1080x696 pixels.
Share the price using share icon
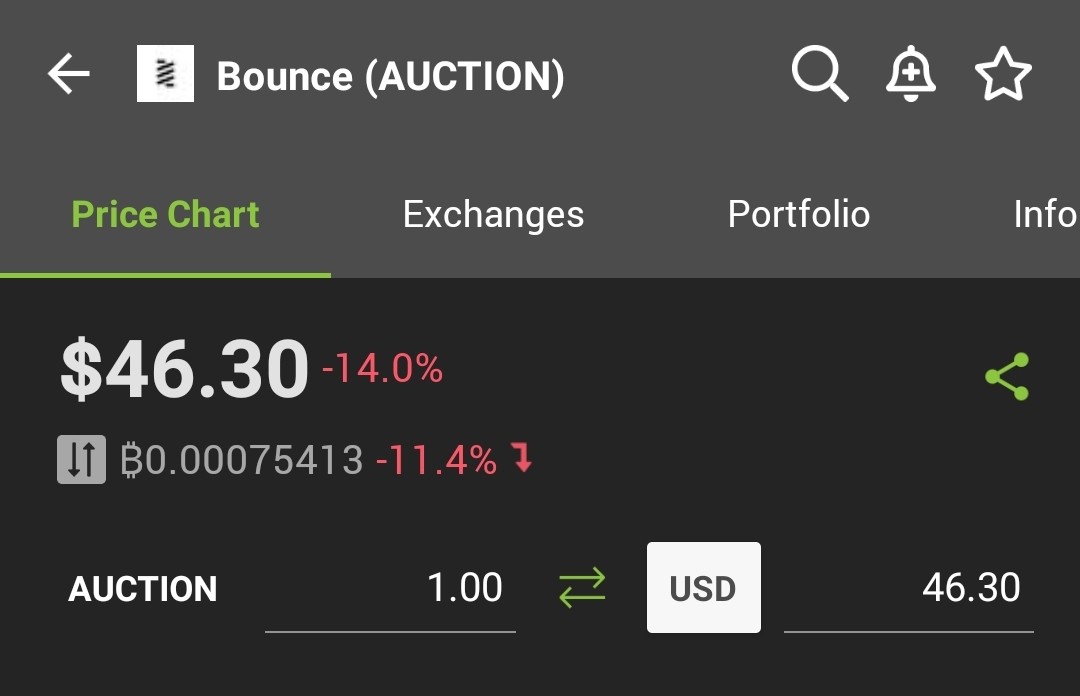tap(1007, 376)
